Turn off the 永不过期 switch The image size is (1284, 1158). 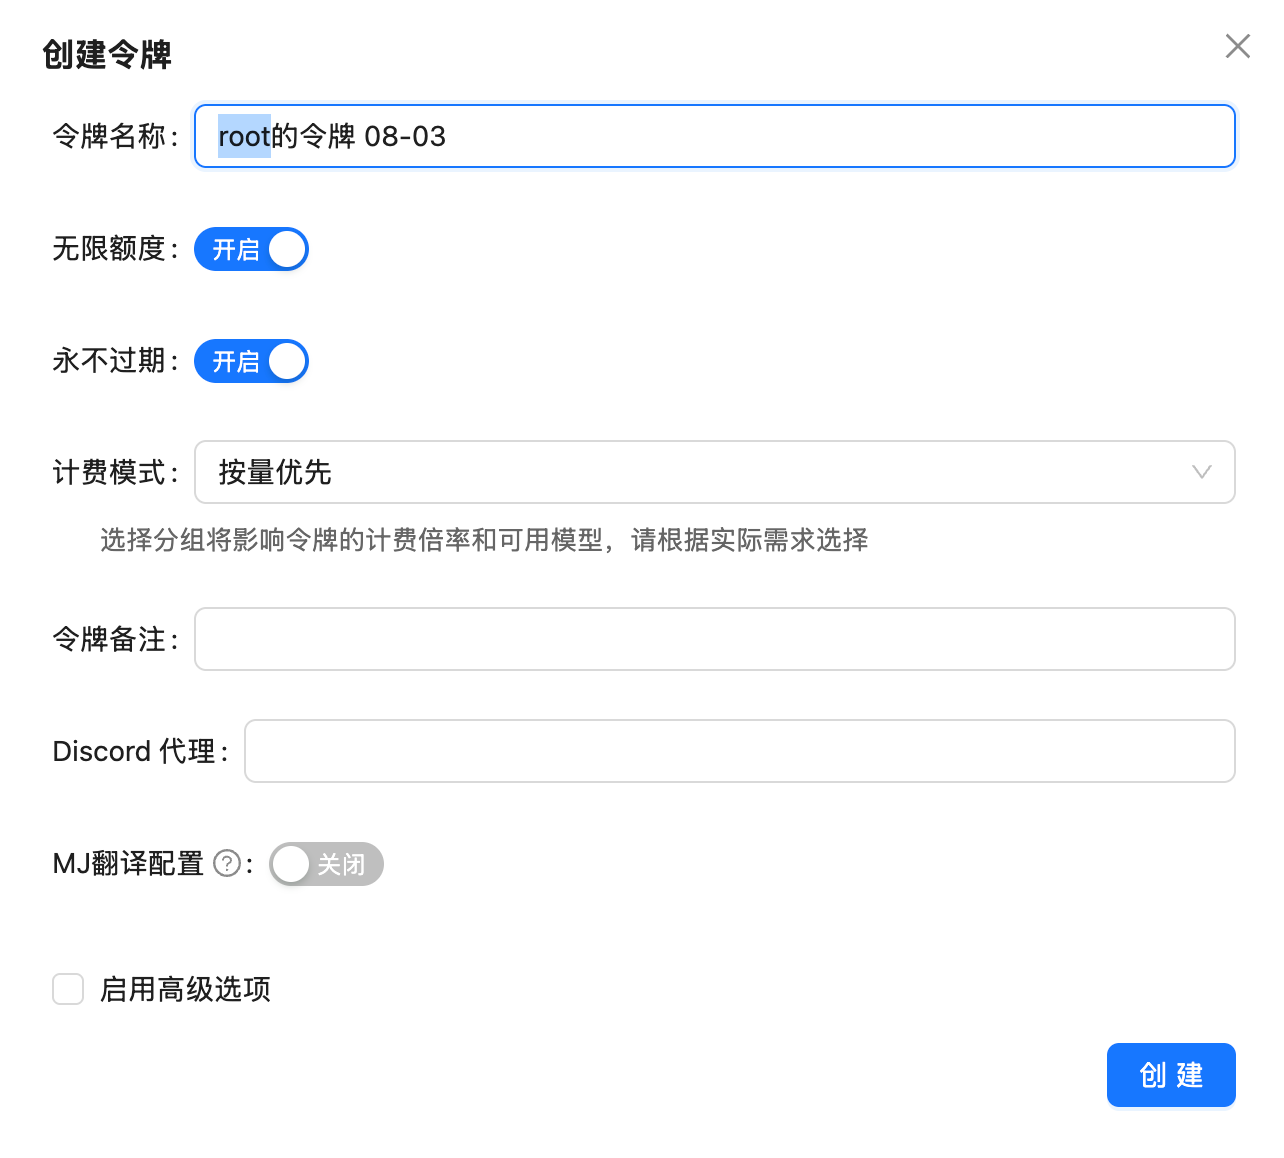pyautogui.click(x=251, y=361)
